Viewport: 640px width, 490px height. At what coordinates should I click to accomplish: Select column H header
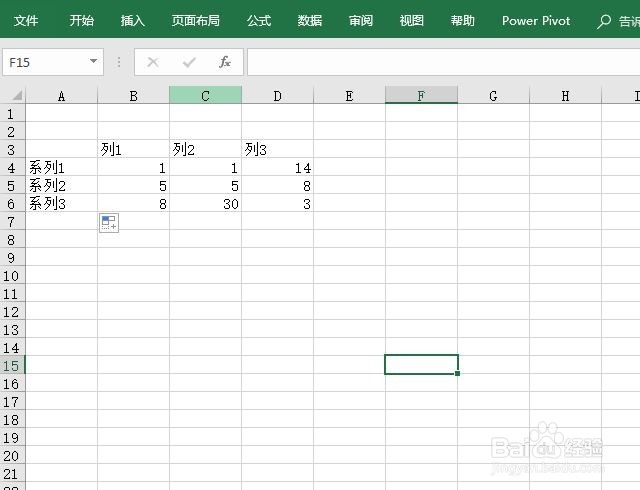click(x=565, y=96)
